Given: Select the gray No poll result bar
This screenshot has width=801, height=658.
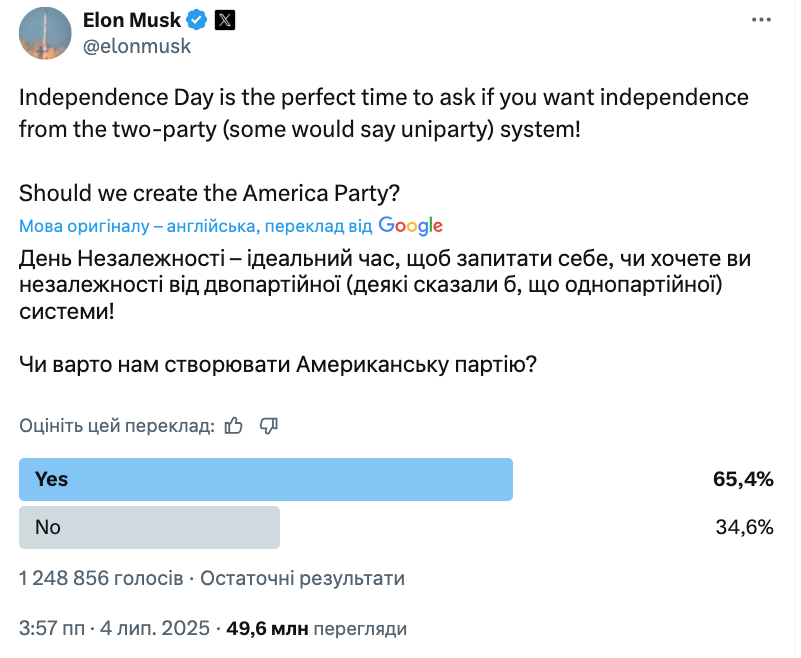Looking at the screenshot, I should pyautogui.click(x=149, y=527).
